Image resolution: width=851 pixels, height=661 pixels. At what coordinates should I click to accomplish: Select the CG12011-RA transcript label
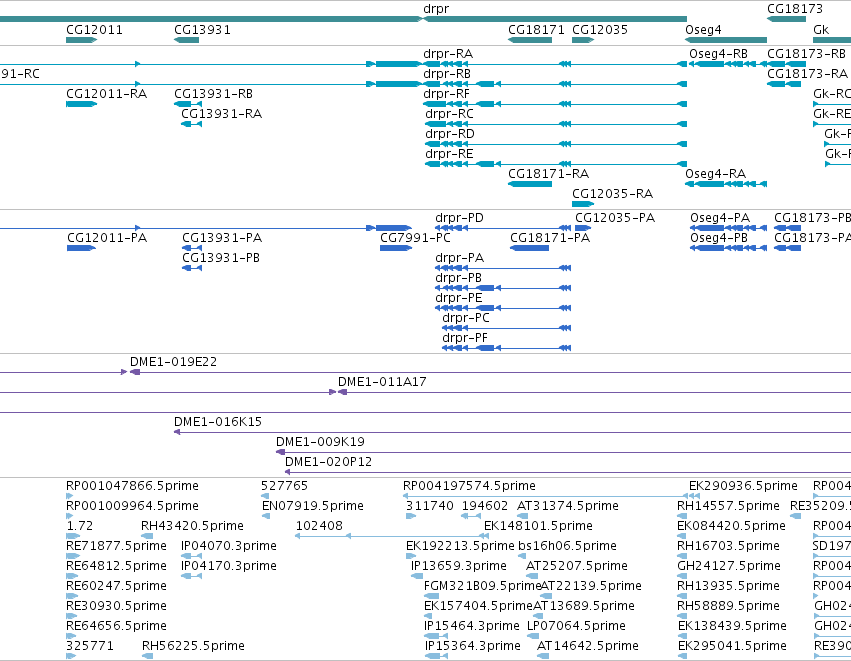click(x=106, y=94)
